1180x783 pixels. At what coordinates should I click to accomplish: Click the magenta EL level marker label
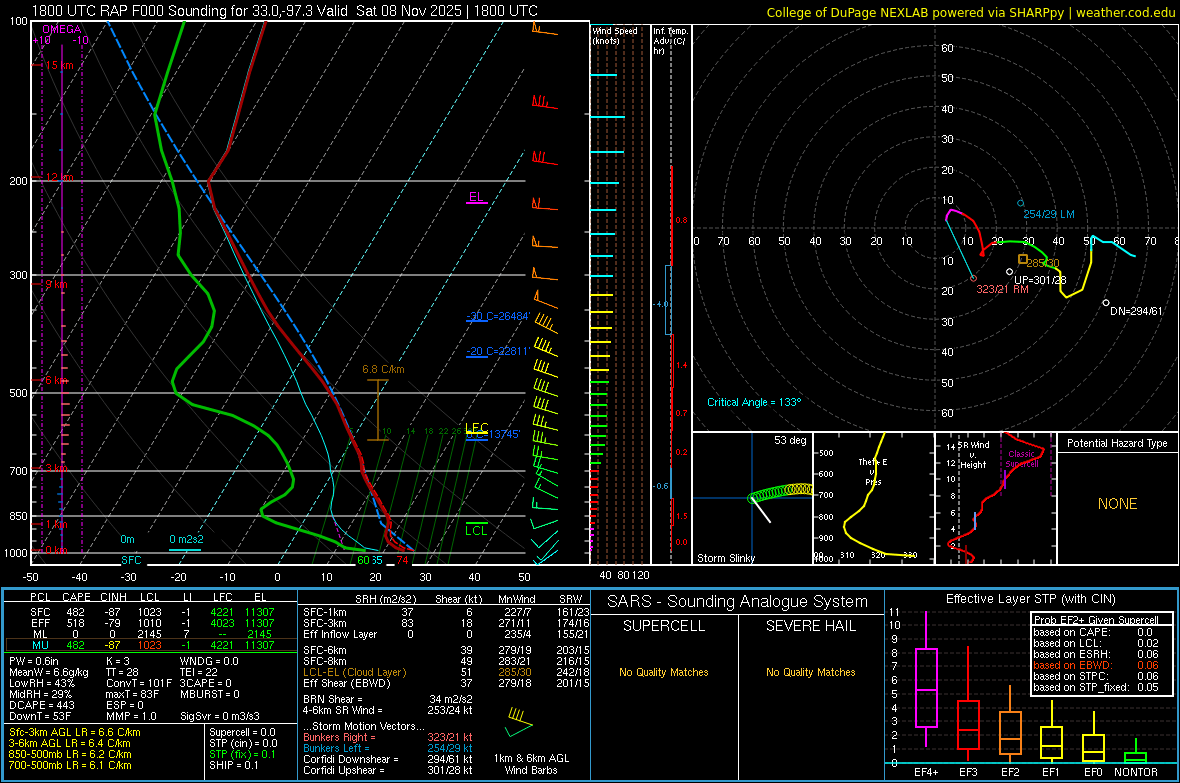476,197
